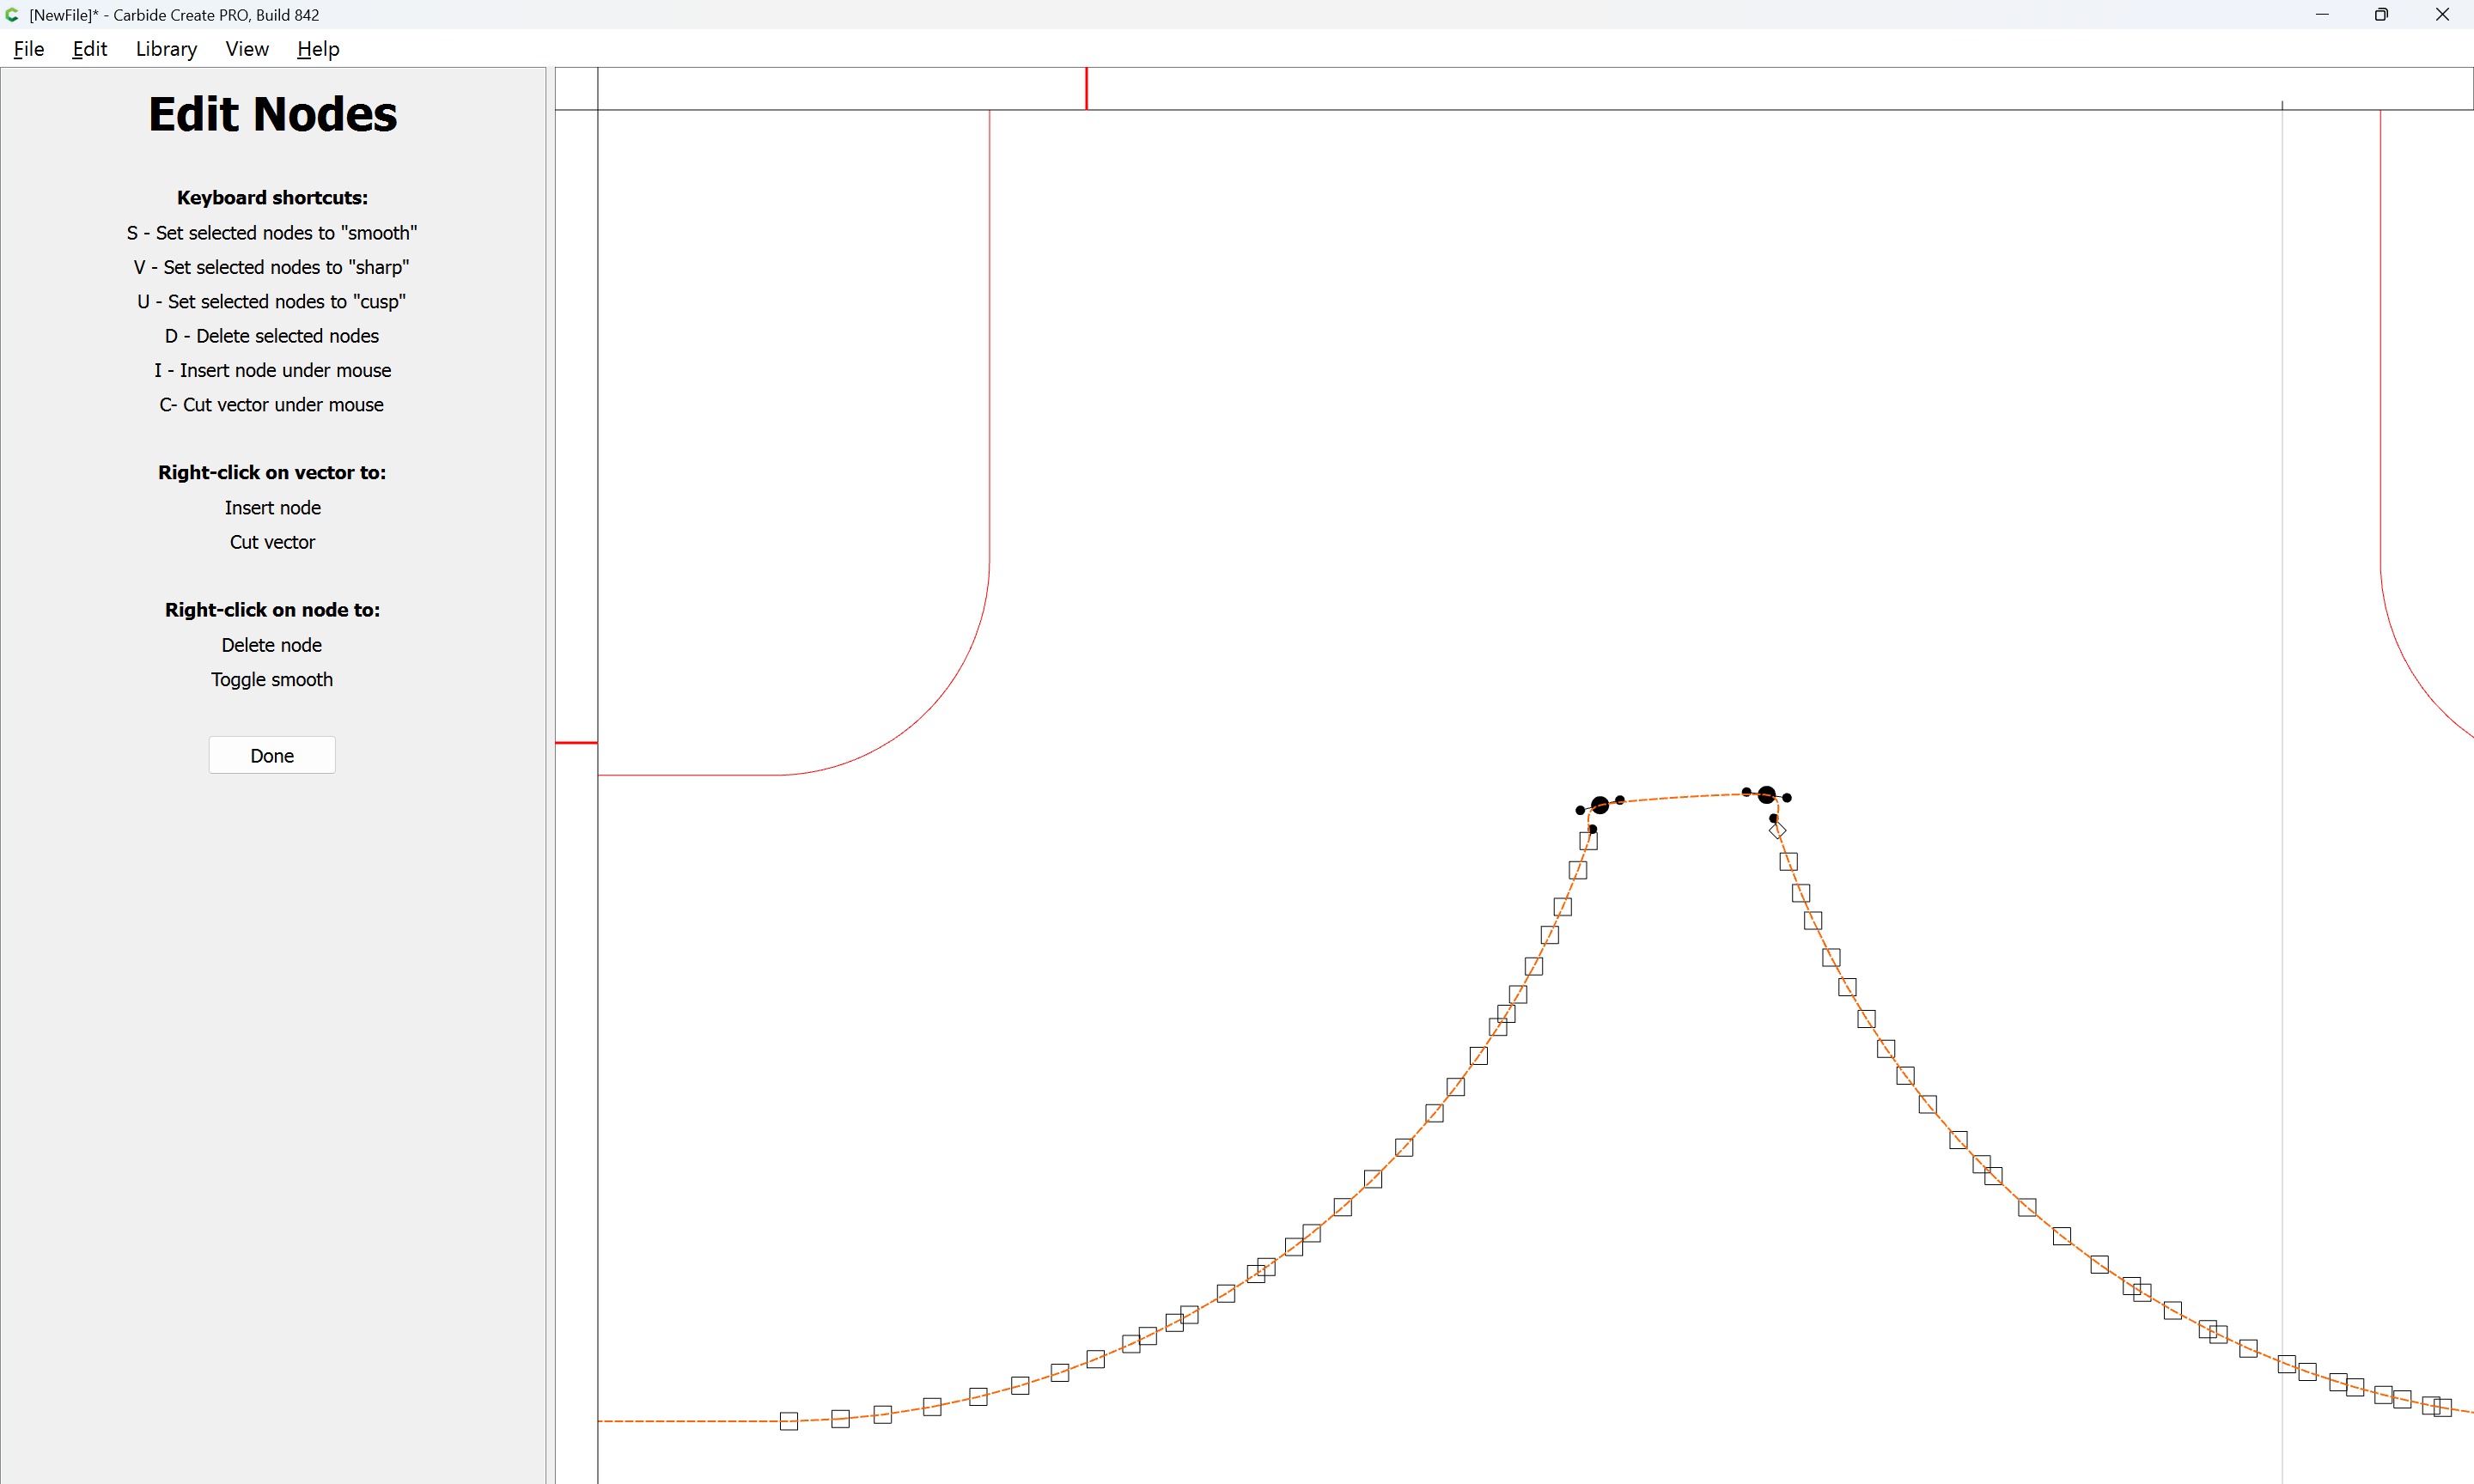The width and height of the screenshot is (2474, 1484).
Task: Open the File menu
Action: point(28,49)
